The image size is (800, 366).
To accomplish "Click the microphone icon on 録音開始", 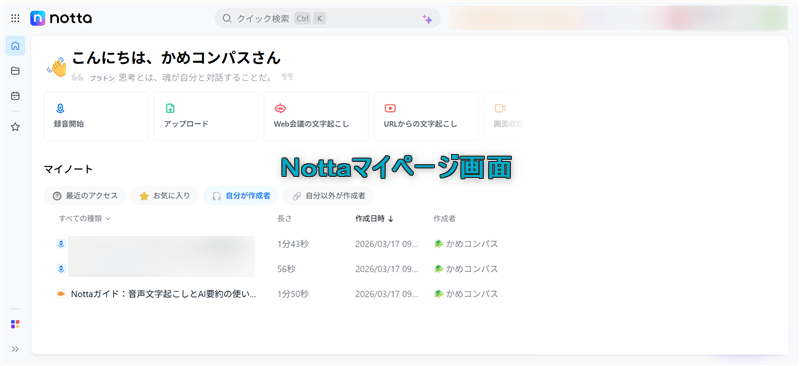I will click(x=60, y=108).
